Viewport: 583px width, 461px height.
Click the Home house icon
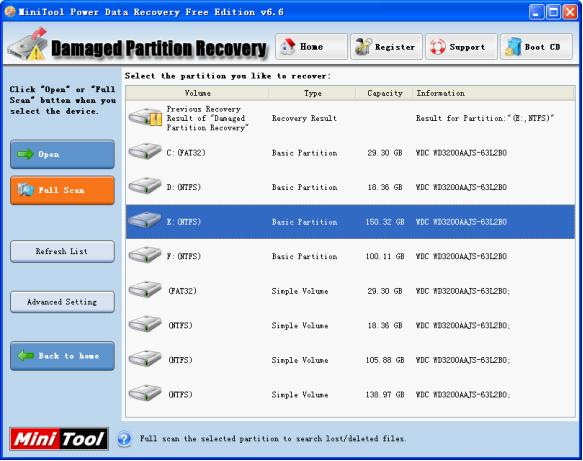coord(287,47)
